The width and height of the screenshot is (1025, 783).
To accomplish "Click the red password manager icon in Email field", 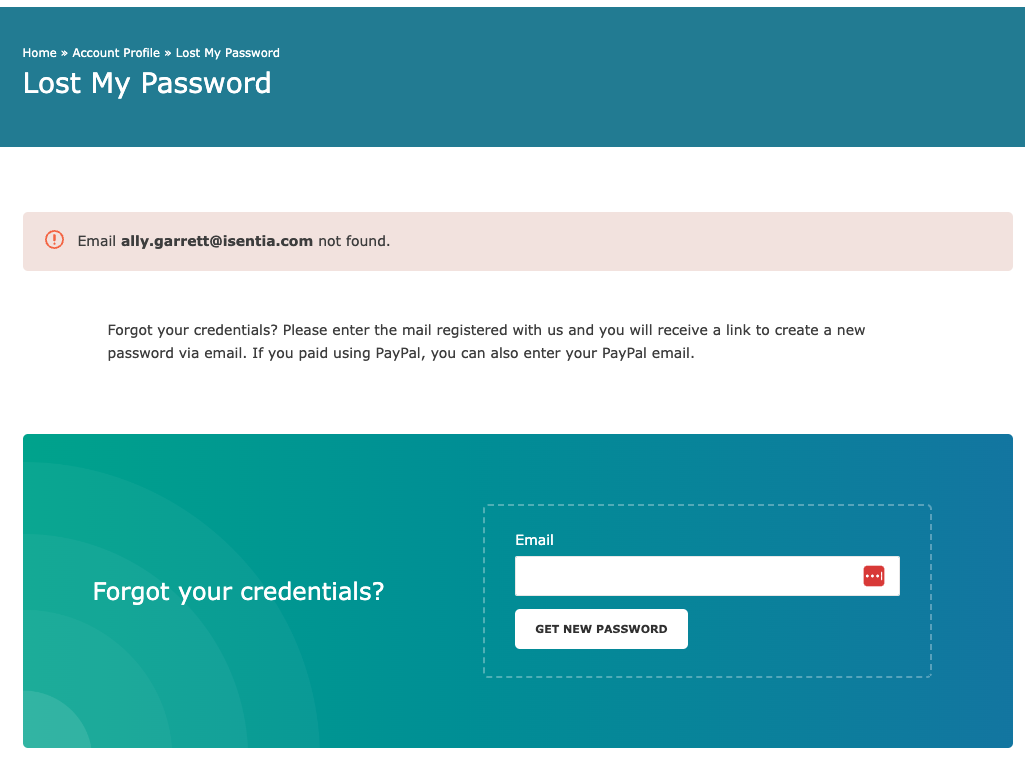I will coord(873,576).
